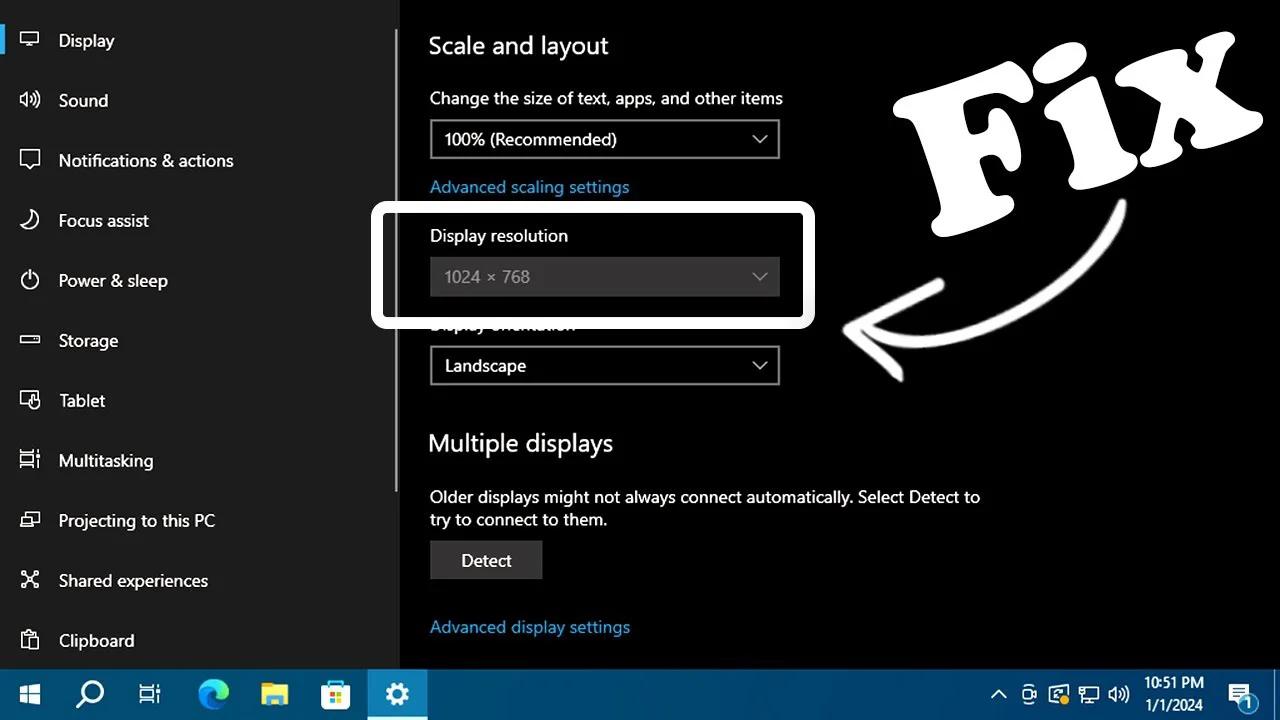Open the Start menu
The image size is (1280, 720).
point(29,693)
